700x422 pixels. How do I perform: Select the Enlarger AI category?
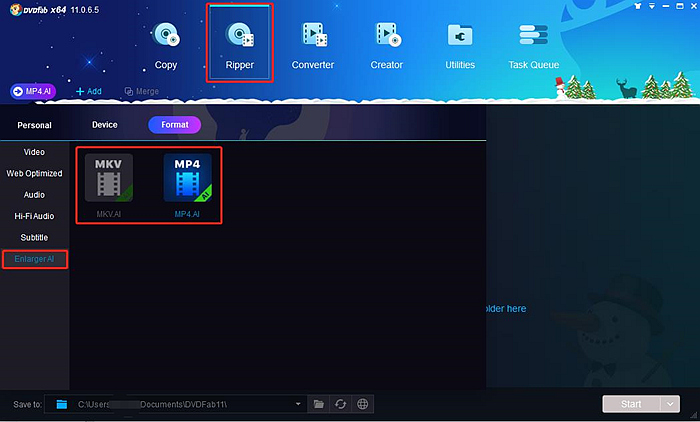coord(34,259)
